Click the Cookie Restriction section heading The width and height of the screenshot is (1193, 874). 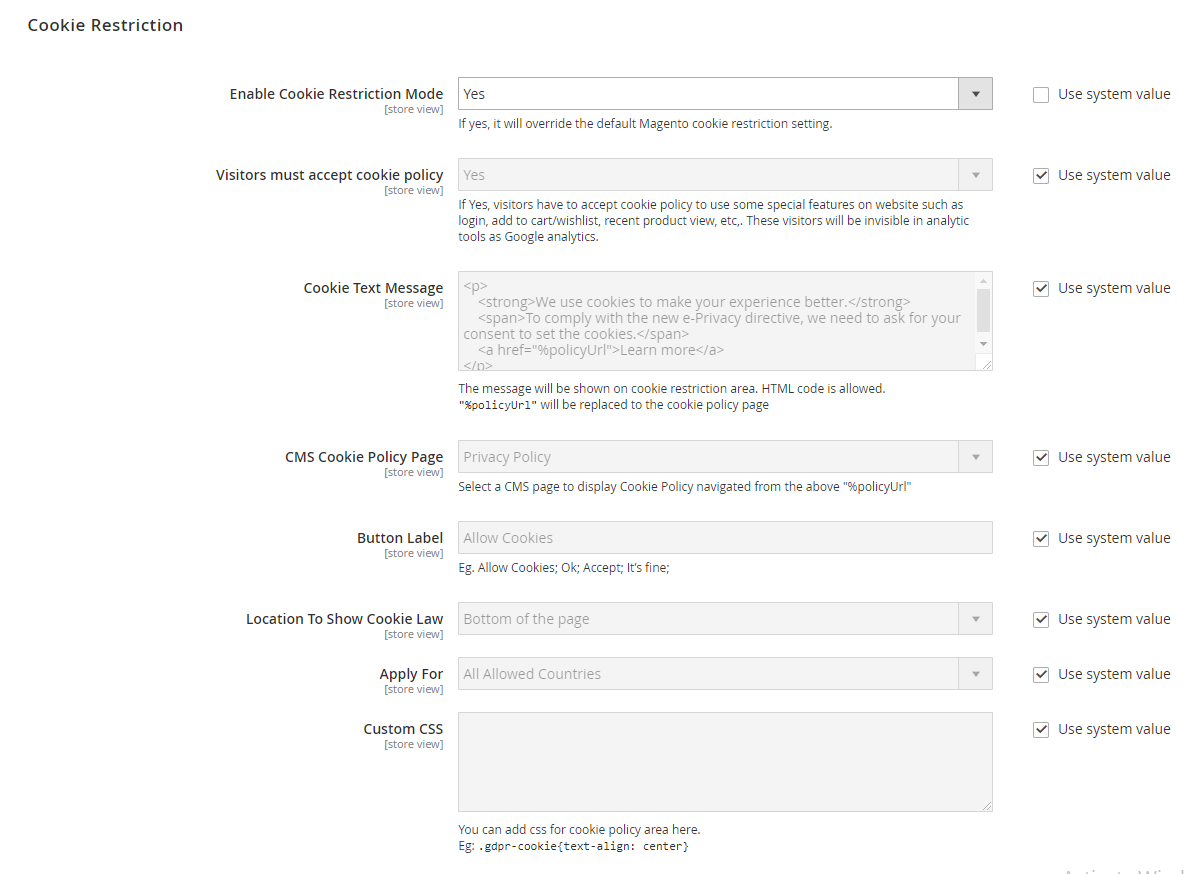pyautogui.click(x=105, y=25)
